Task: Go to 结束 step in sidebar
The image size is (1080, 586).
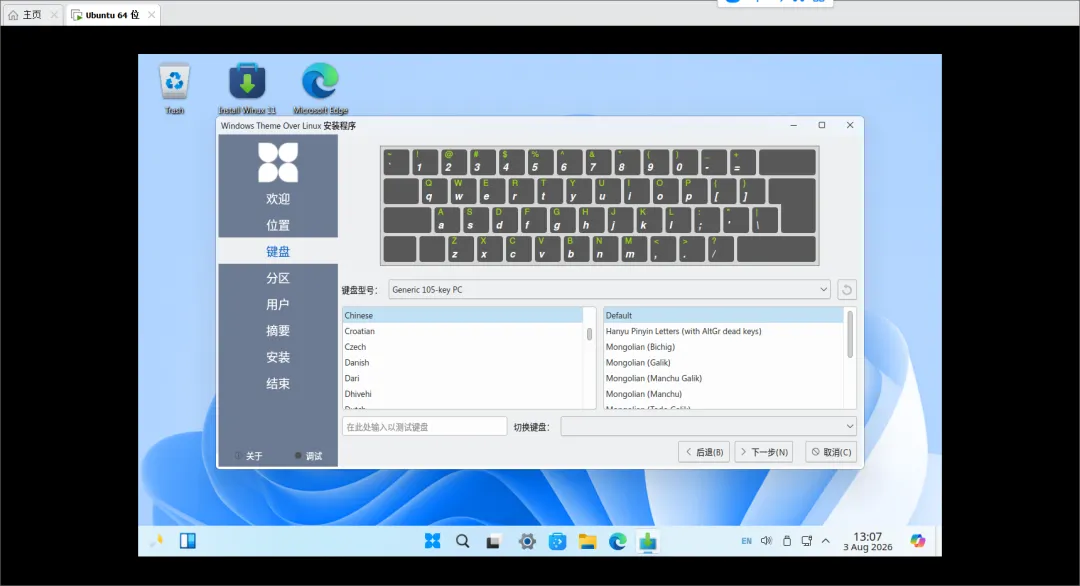Action: (x=278, y=384)
